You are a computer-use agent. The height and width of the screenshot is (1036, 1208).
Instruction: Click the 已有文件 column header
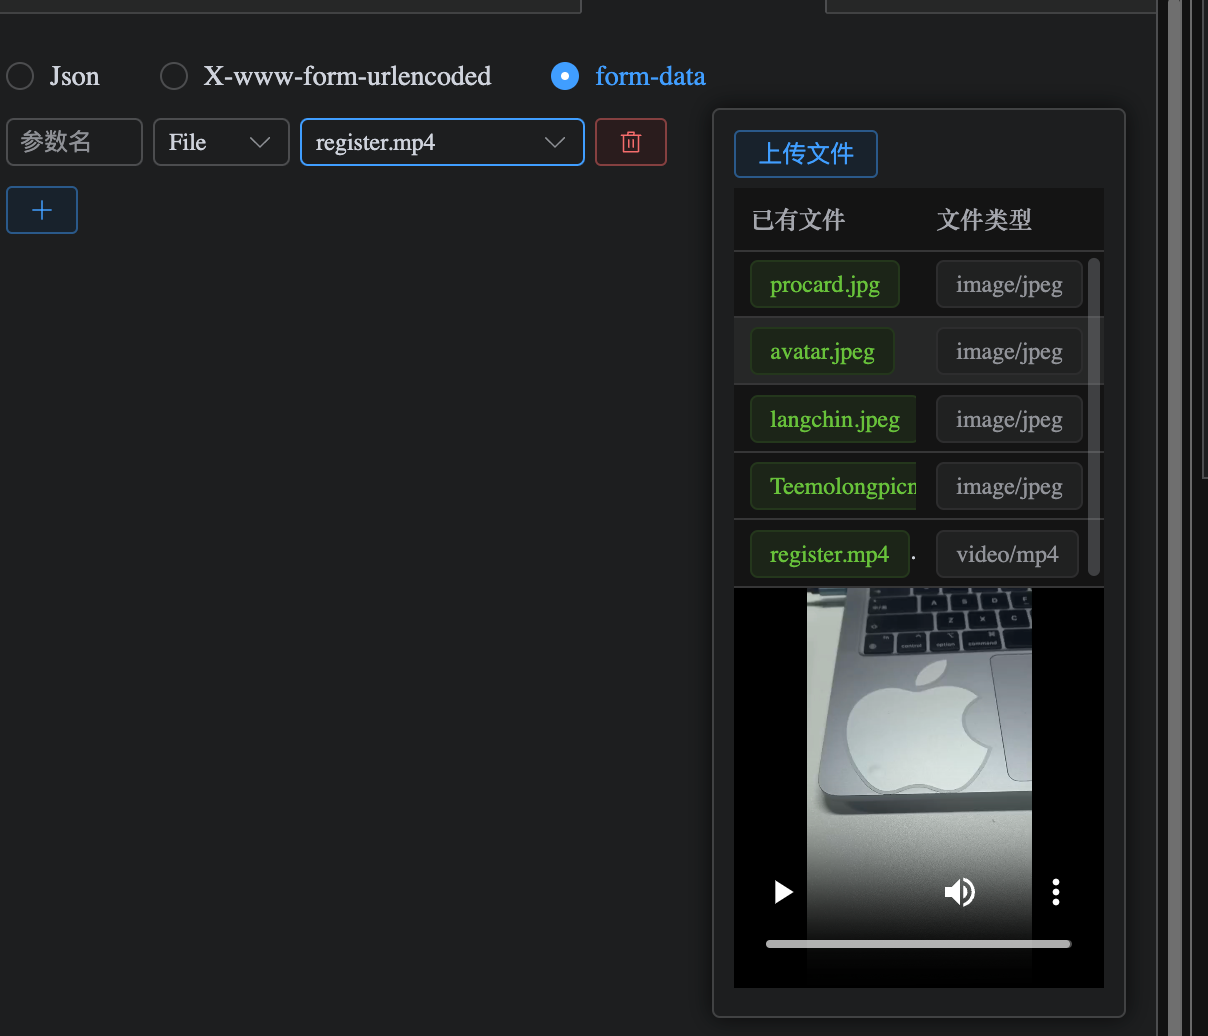[799, 219]
